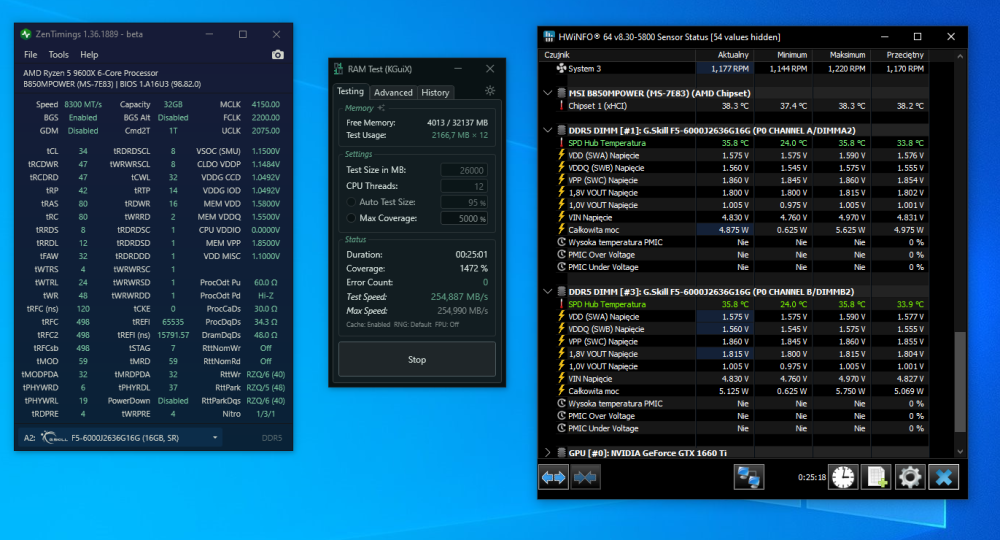Toggle the RAM Test light theme sun icon
This screenshot has height=540, width=1000.
(x=489, y=91)
